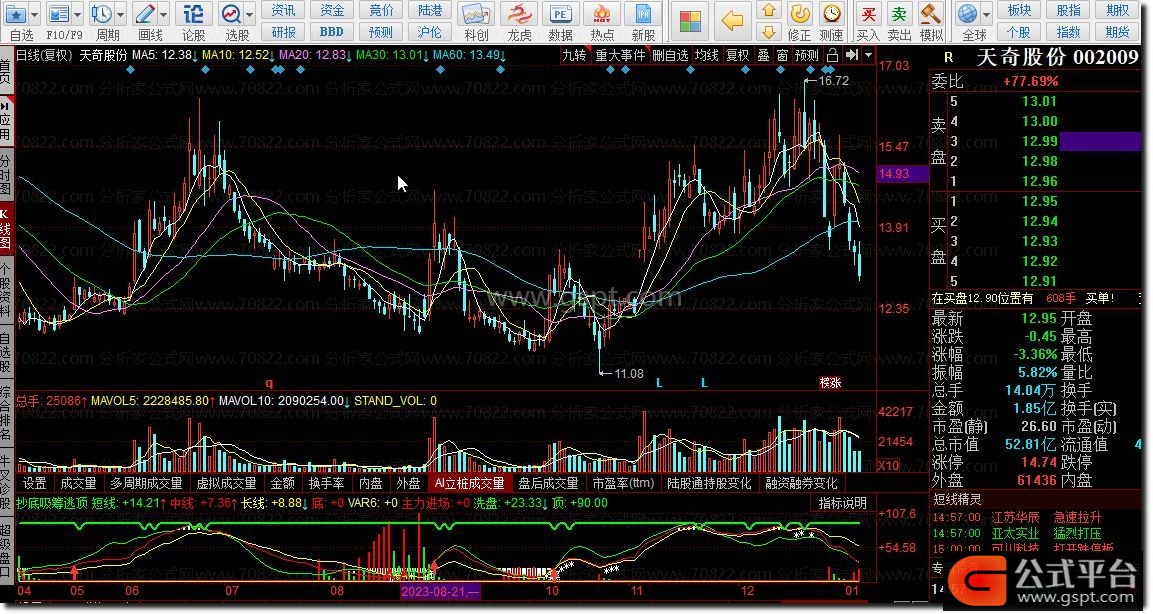1153x614 pixels.
Task: Click the green 卖出 sell icon
Action: 899,14
